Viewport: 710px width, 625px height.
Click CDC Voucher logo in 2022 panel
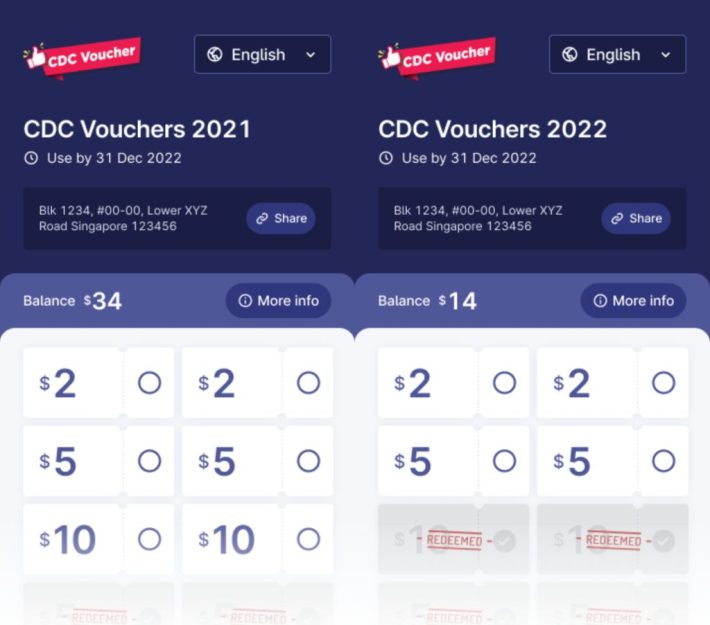tap(437, 55)
